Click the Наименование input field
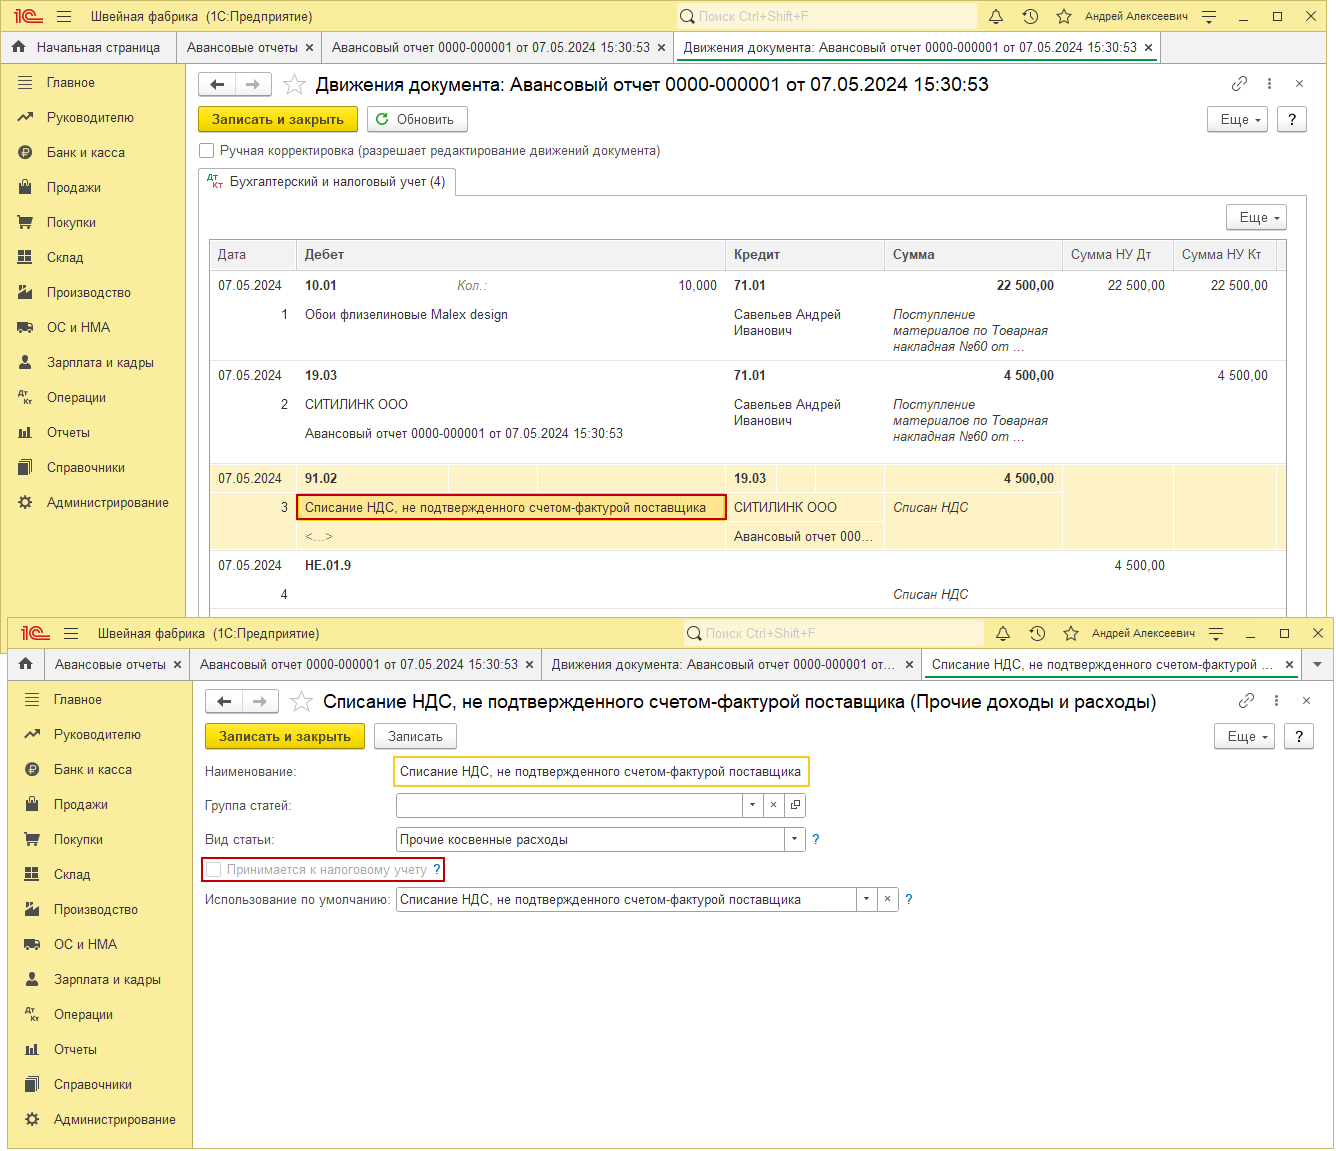Screen dimensions: 1336x1151 point(601,772)
